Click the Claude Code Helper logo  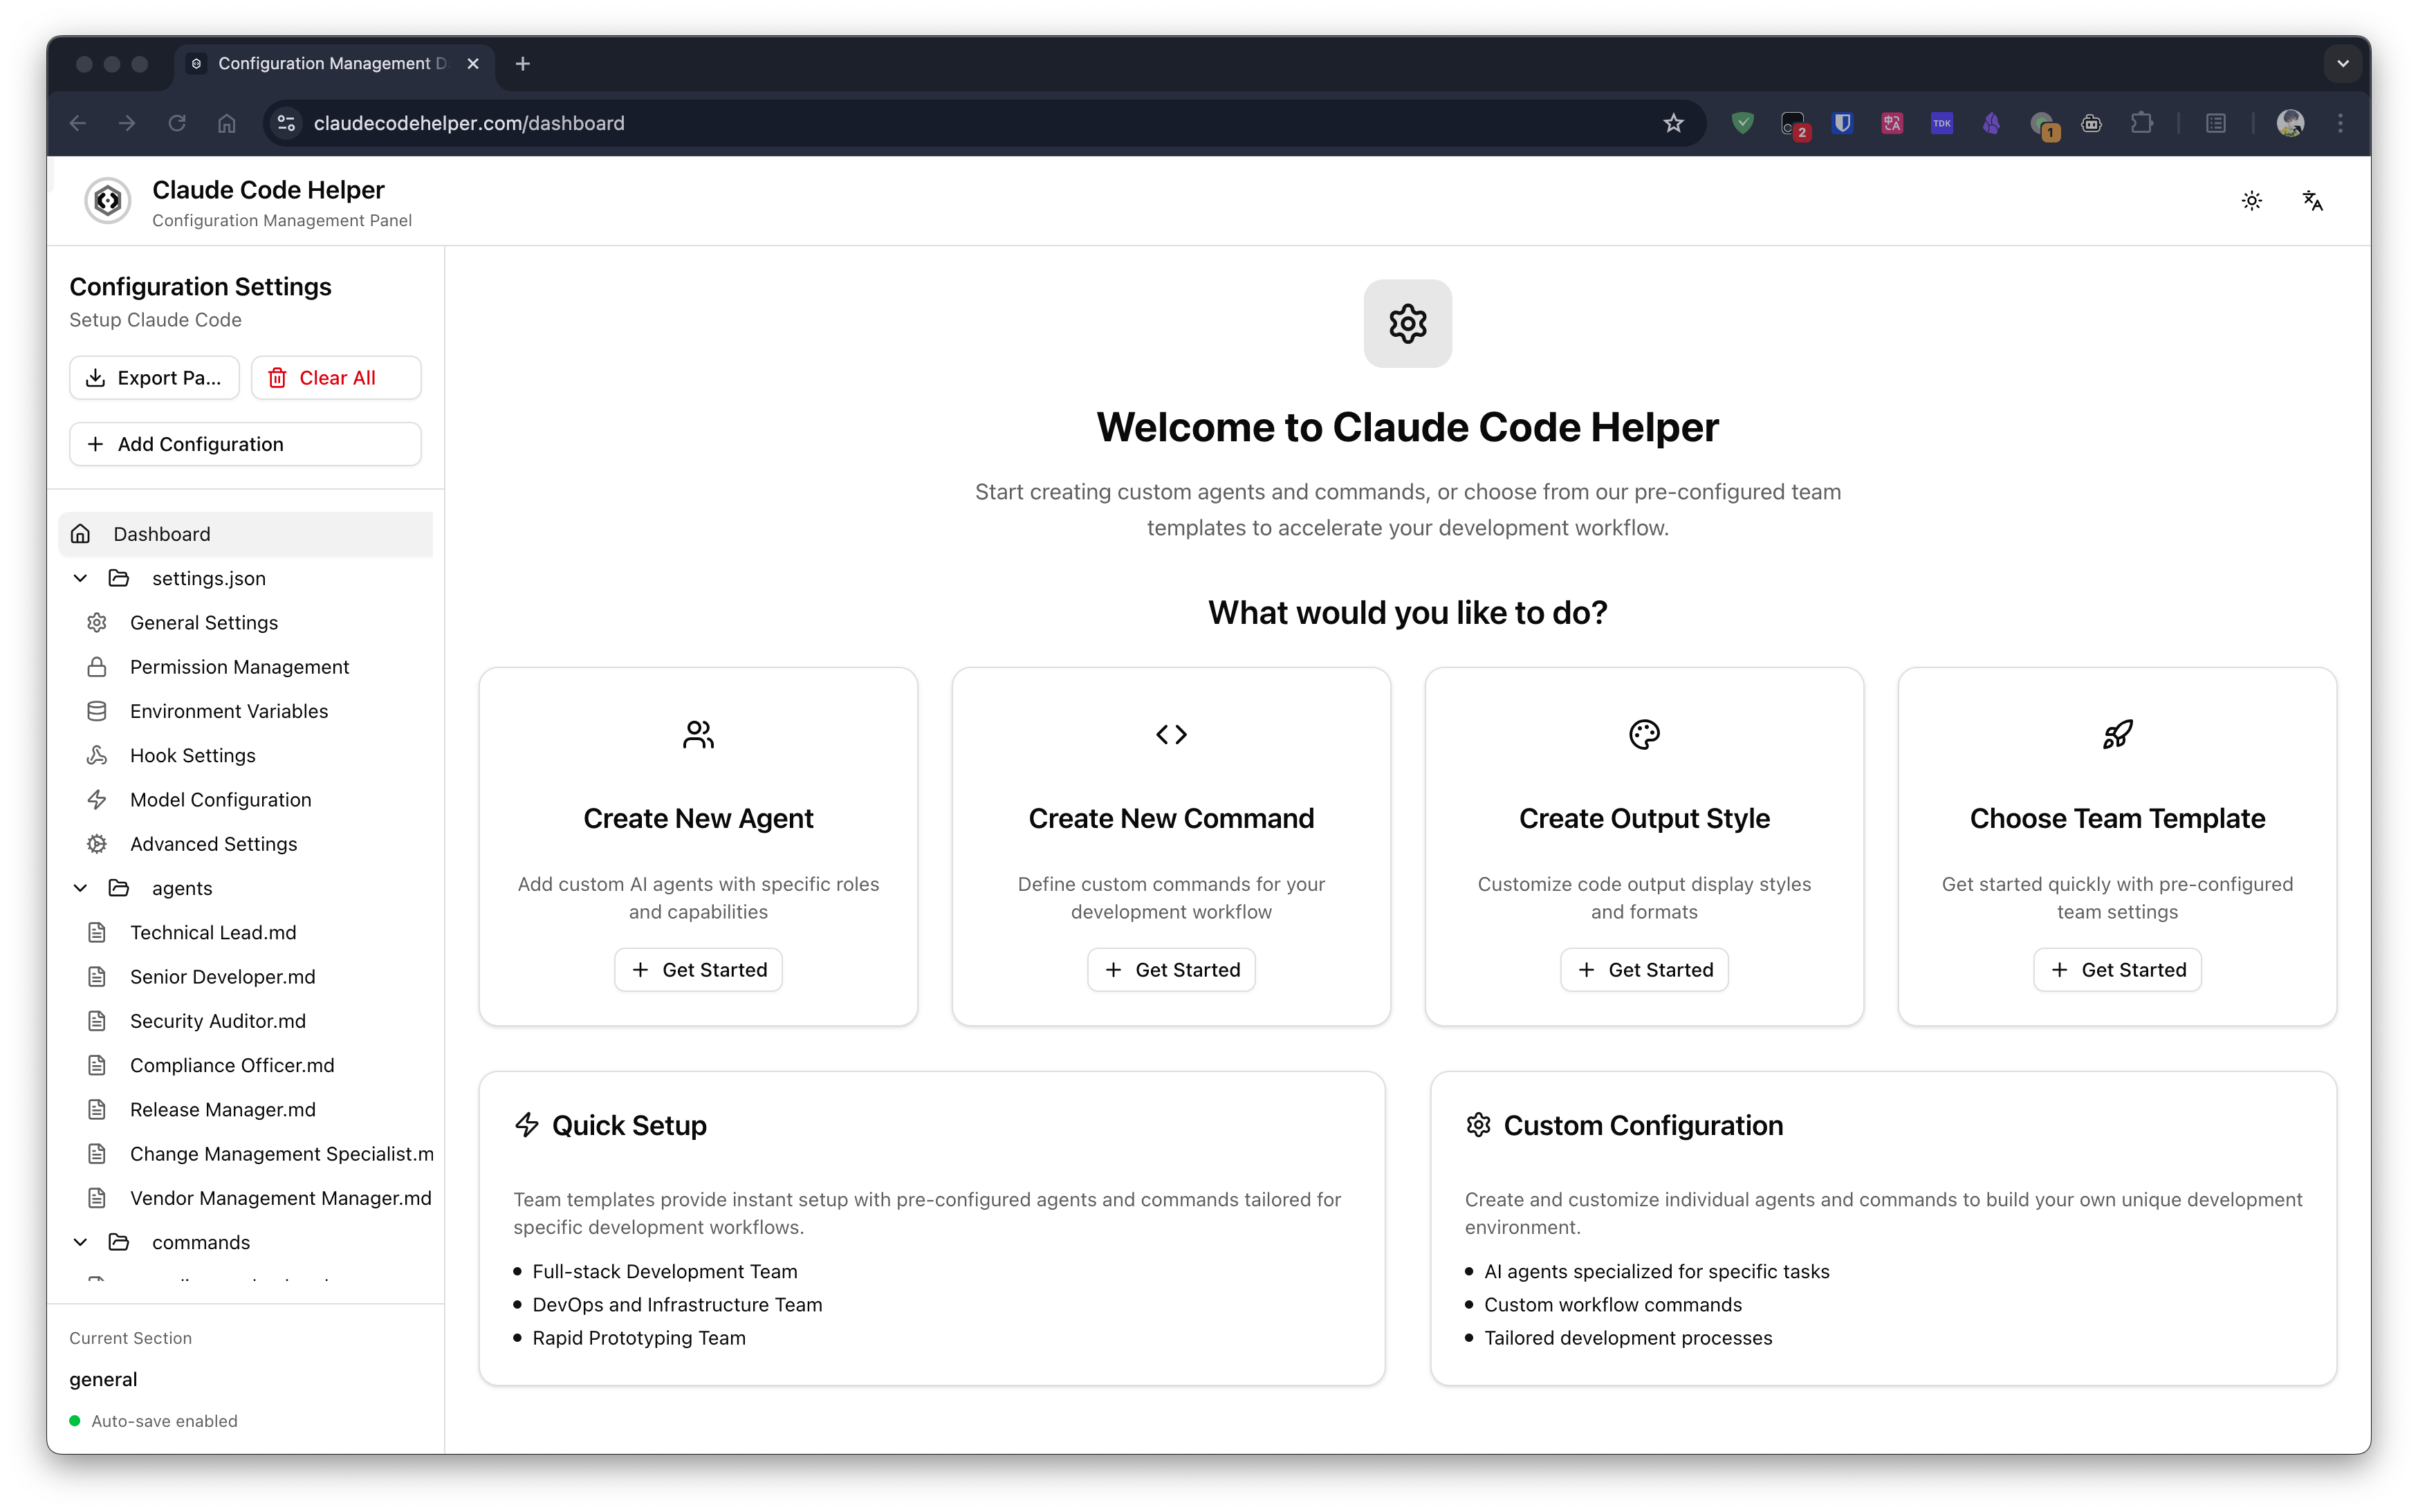108,201
